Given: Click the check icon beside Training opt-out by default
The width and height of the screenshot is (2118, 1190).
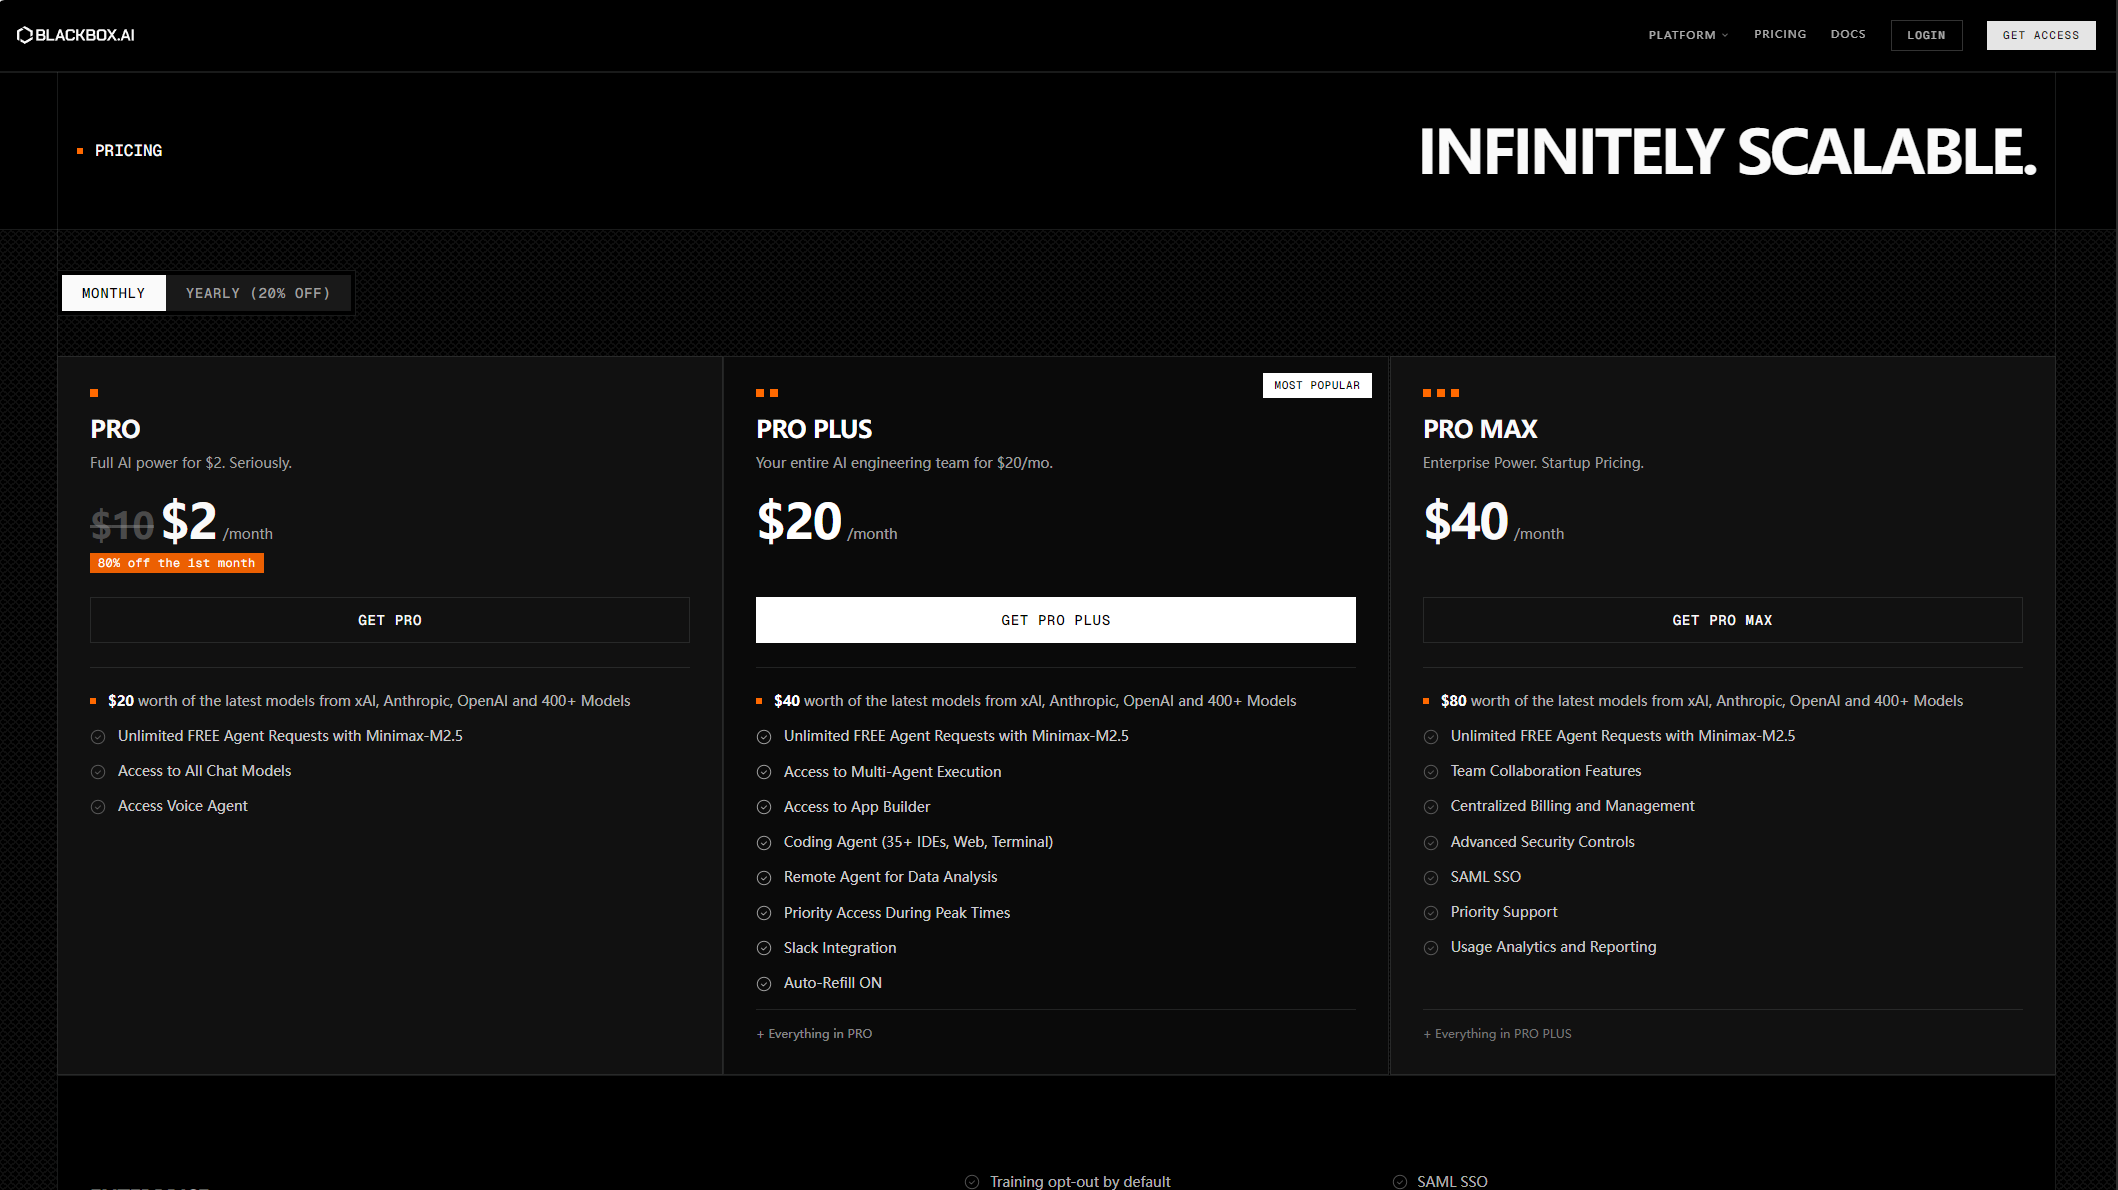Looking at the screenshot, I should pos(972,1182).
